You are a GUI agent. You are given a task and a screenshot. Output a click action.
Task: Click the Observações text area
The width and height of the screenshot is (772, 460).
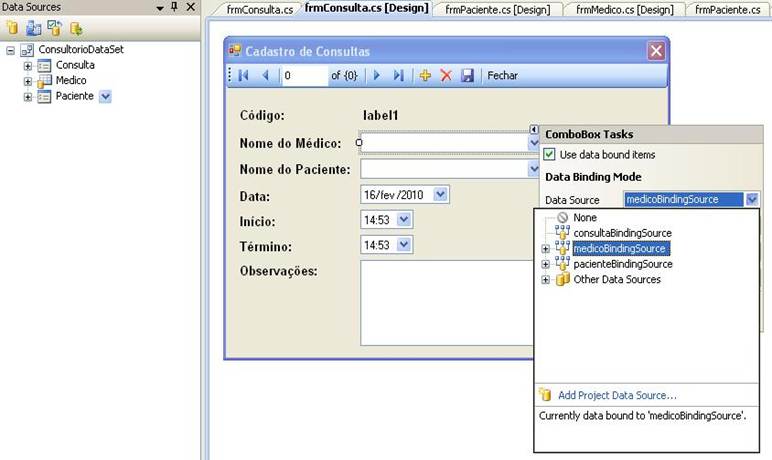447,303
